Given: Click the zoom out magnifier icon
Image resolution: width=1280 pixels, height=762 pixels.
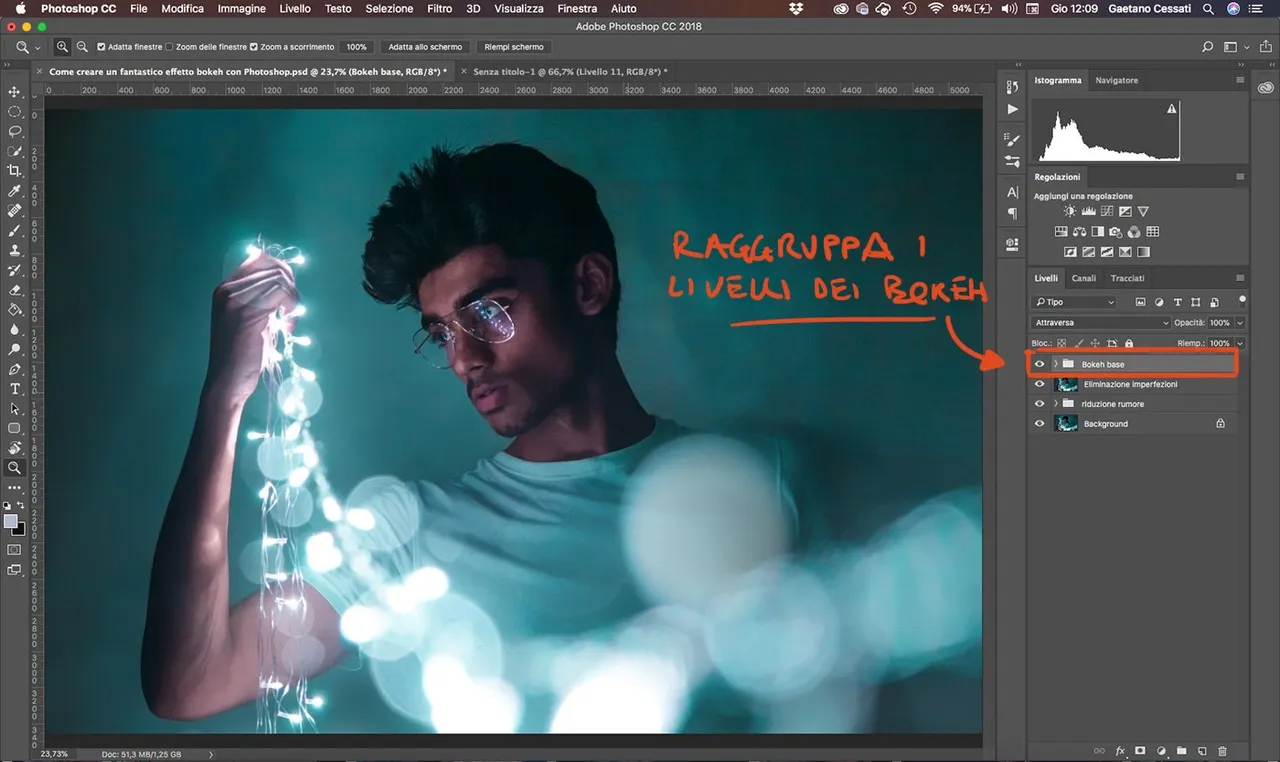Looking at the screenshot, I should [x=82, y=47].
